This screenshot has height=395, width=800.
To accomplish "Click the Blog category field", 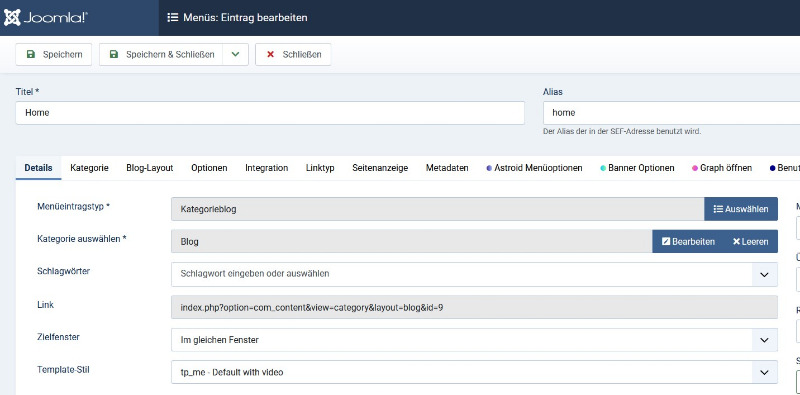I will (412, 241).
